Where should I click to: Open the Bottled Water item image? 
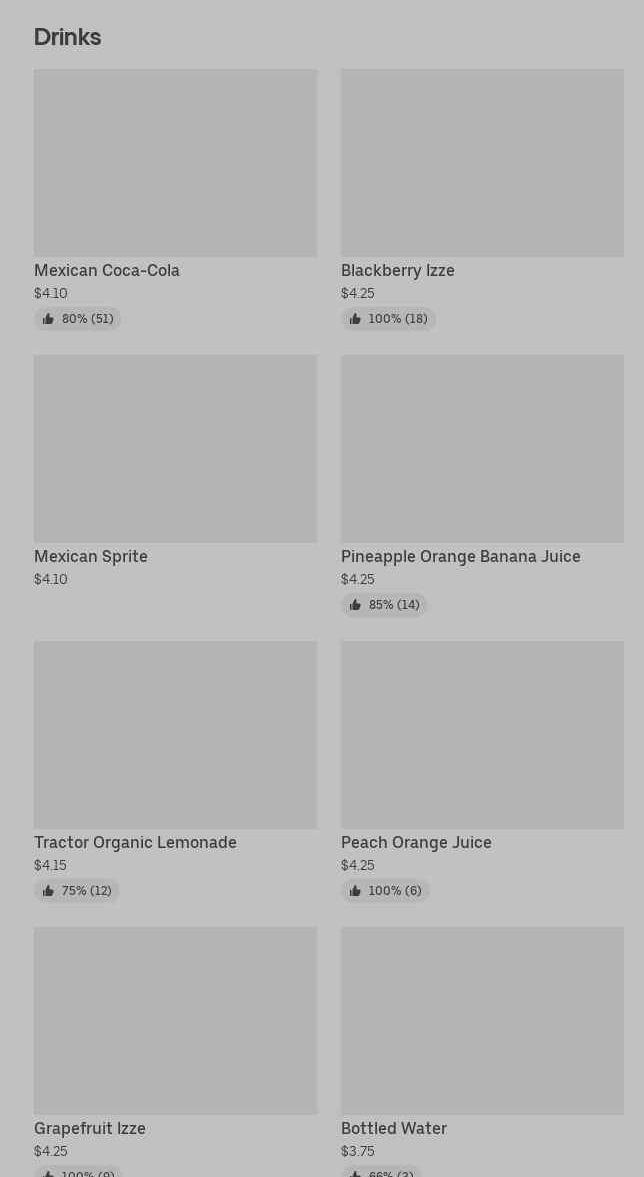(x=482, y=1021)
